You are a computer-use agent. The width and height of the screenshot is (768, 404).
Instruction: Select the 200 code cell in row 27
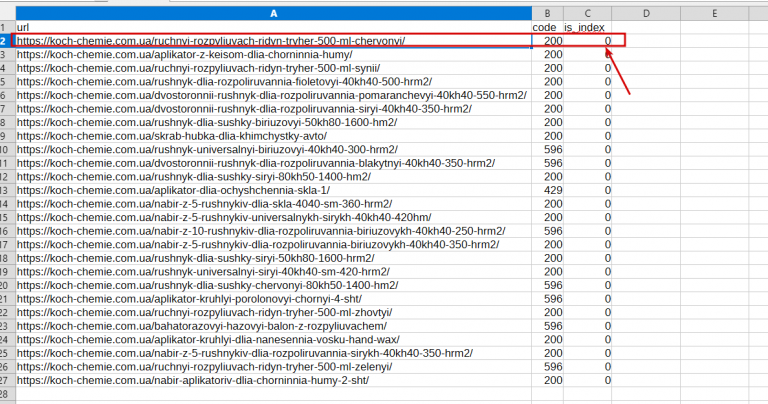pyautogui.click(x=547, y=380)
